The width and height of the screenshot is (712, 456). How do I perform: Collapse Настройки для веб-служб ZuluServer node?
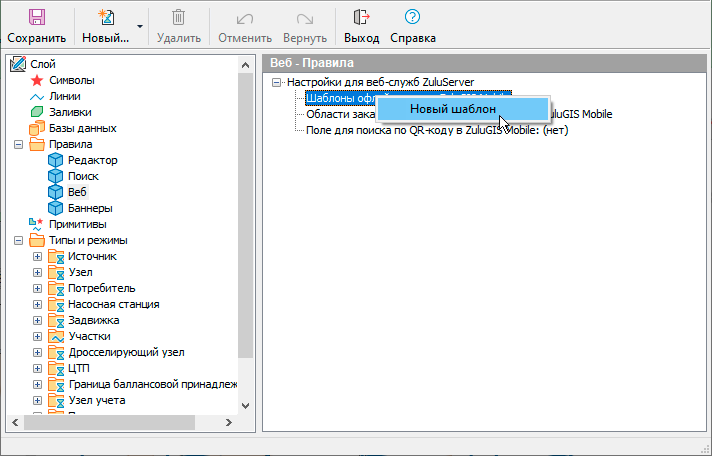(x=277, y=82)
